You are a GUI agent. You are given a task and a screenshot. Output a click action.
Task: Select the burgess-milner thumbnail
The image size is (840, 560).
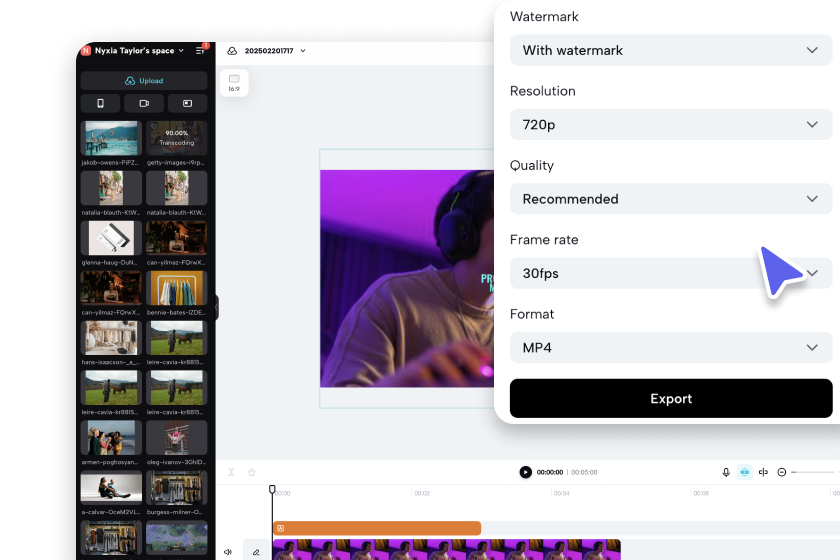tap(177, 488)
